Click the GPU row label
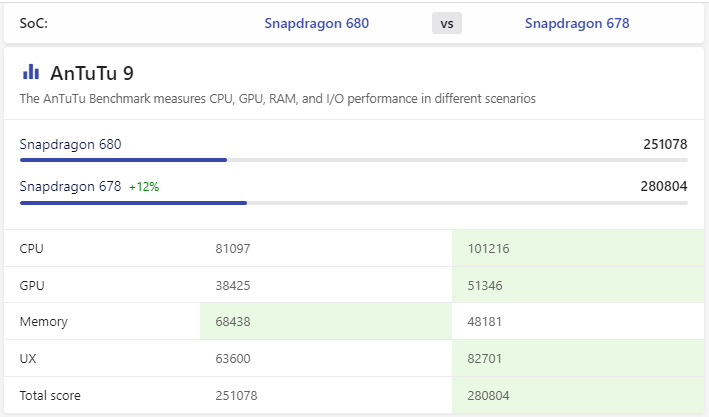The height and width of the screenshot is (417, 709). point(32,286)
